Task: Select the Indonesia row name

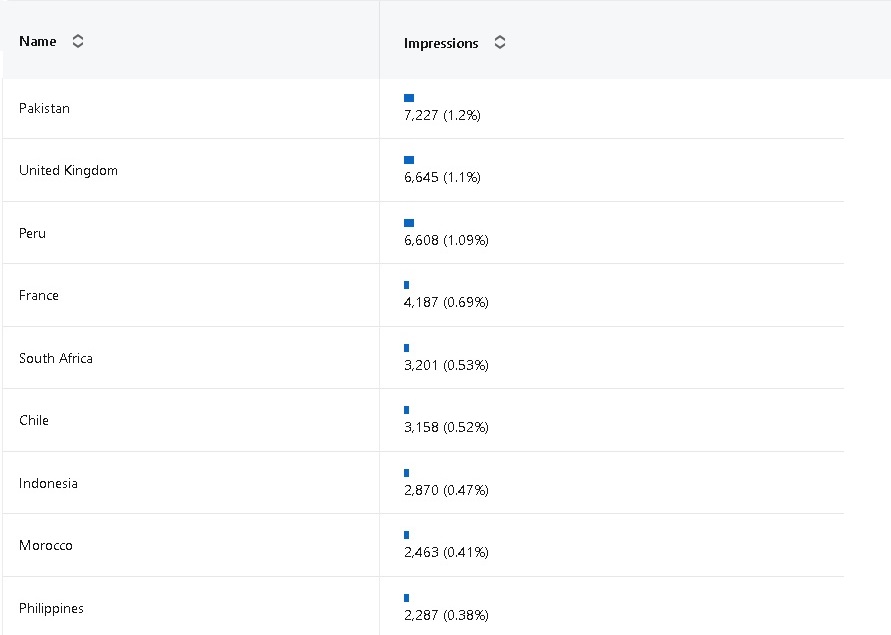Action: pyautogui.click(x=48, y=483)
